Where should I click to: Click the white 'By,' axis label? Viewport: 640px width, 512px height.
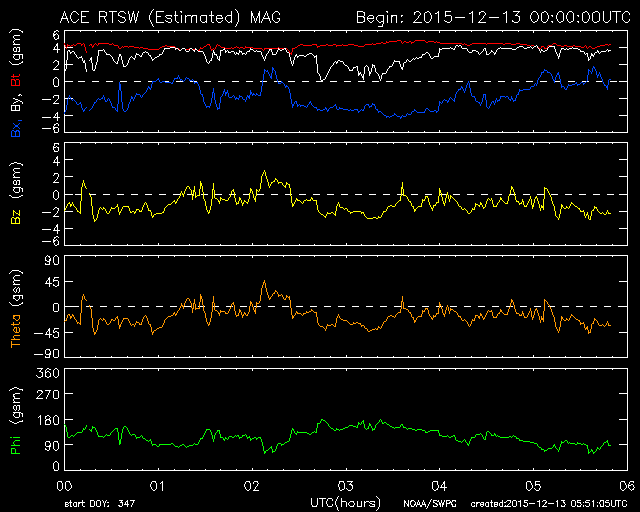16,100
